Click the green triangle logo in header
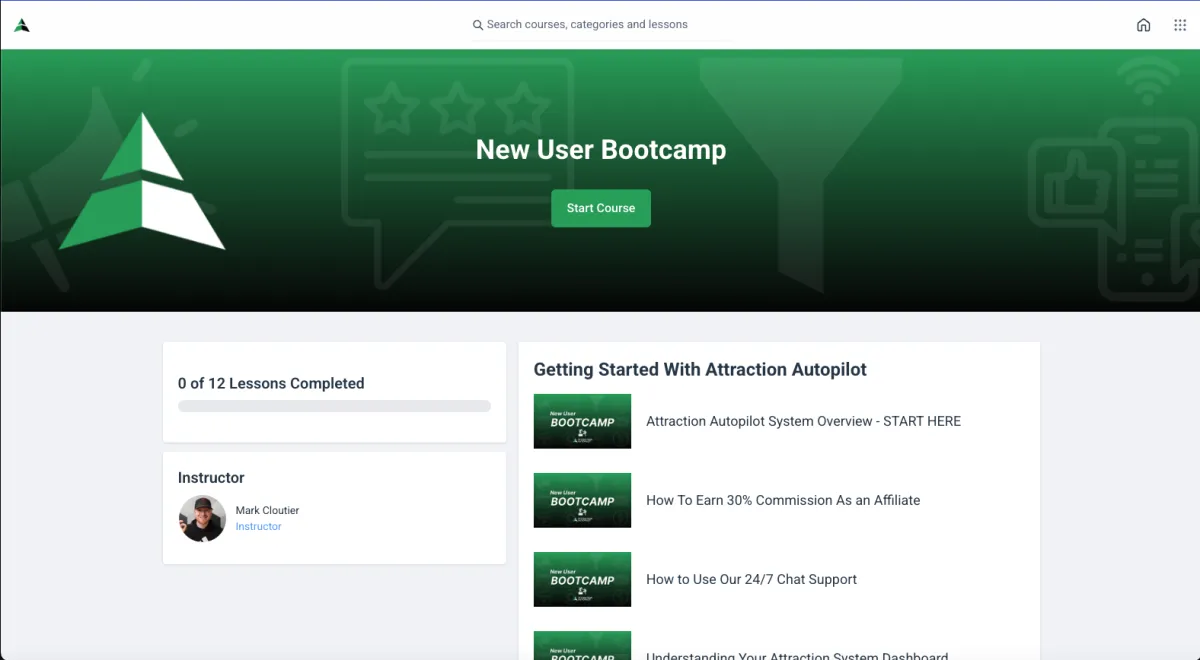 pyautogui.click(x=22, y=25)
